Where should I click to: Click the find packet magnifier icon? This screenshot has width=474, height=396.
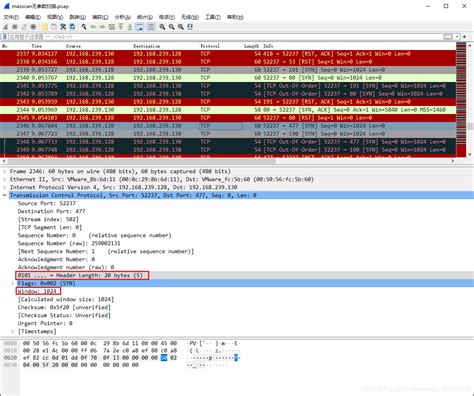[84, 27]
